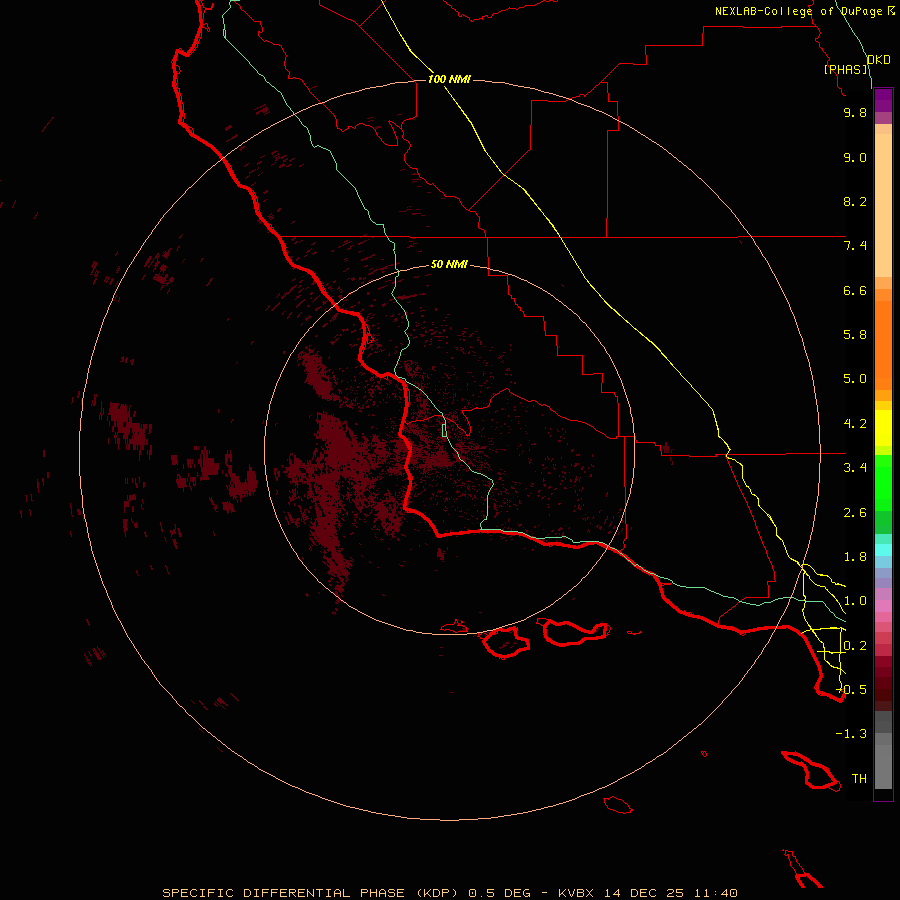The image size is (900, 900).
Task: Click the bright green segment of color bar
Action: [883, 482]
